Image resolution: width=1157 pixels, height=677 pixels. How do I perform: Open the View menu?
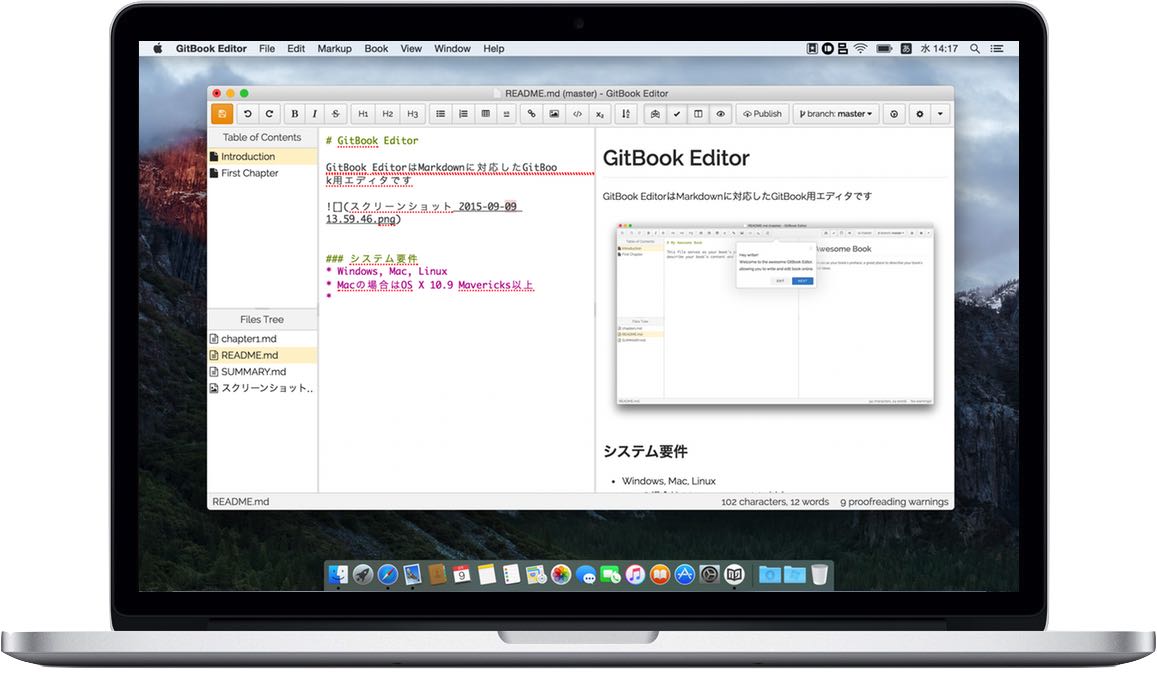coord(411,49)
